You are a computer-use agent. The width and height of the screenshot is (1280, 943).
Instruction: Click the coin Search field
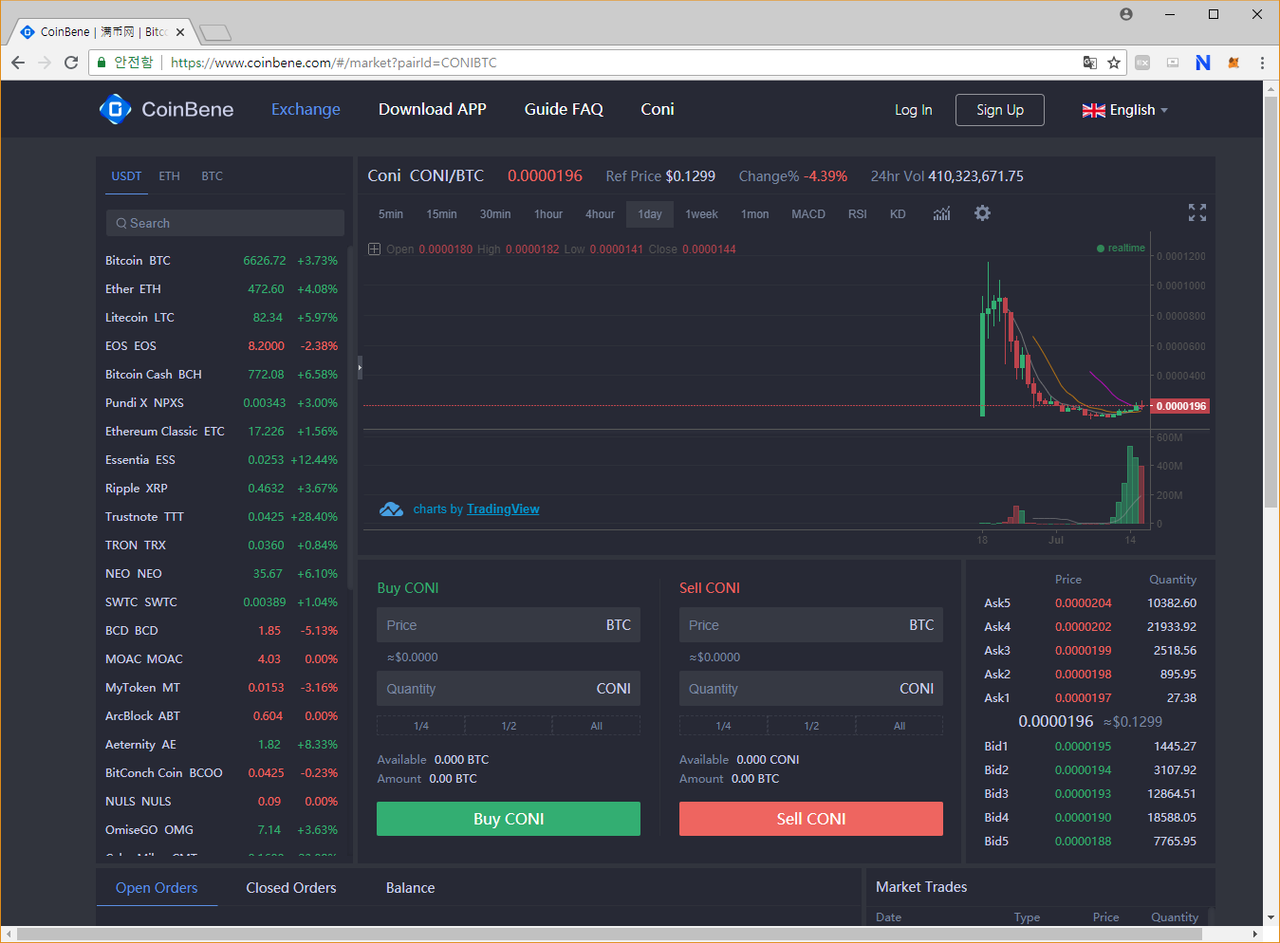coord(225,223)
